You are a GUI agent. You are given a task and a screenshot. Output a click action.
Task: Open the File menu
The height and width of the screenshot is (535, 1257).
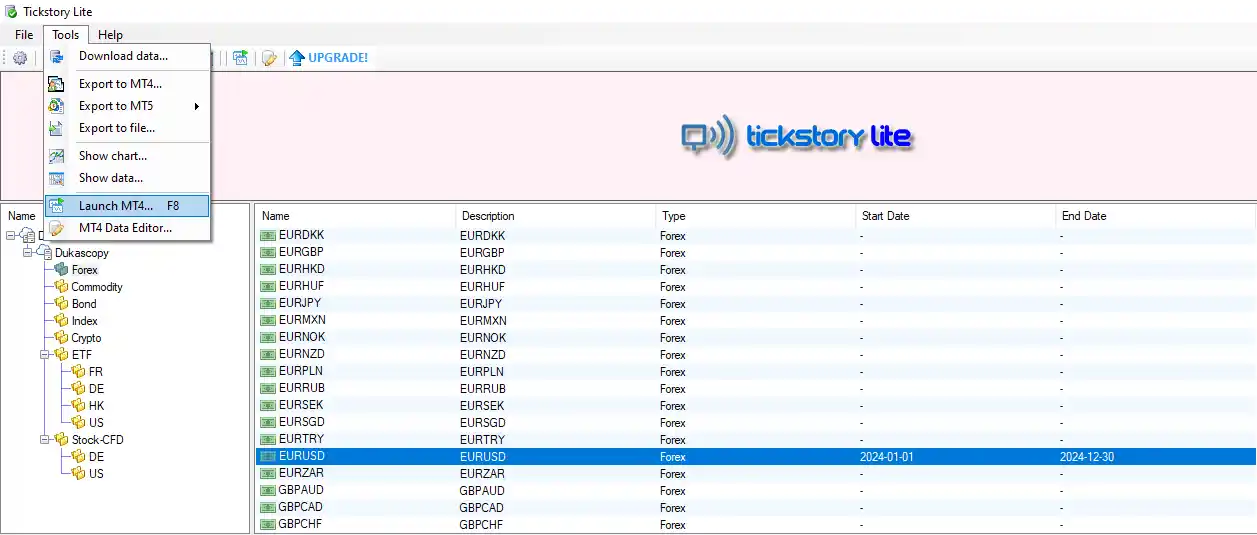tap(24, 35)
